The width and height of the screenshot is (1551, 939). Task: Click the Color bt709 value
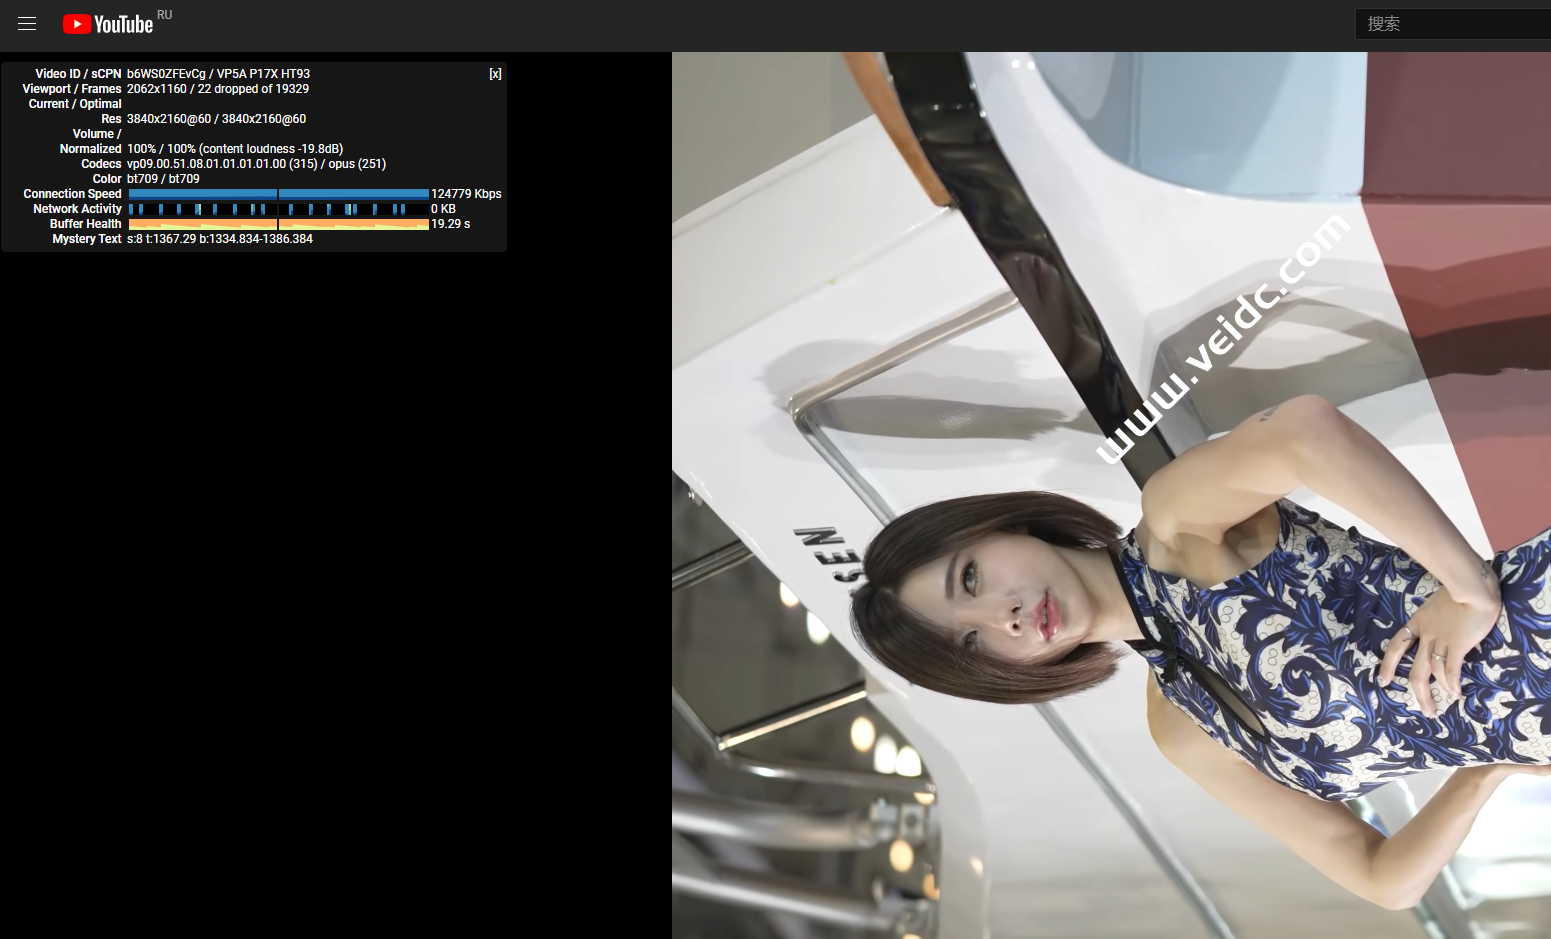point(163,179)
